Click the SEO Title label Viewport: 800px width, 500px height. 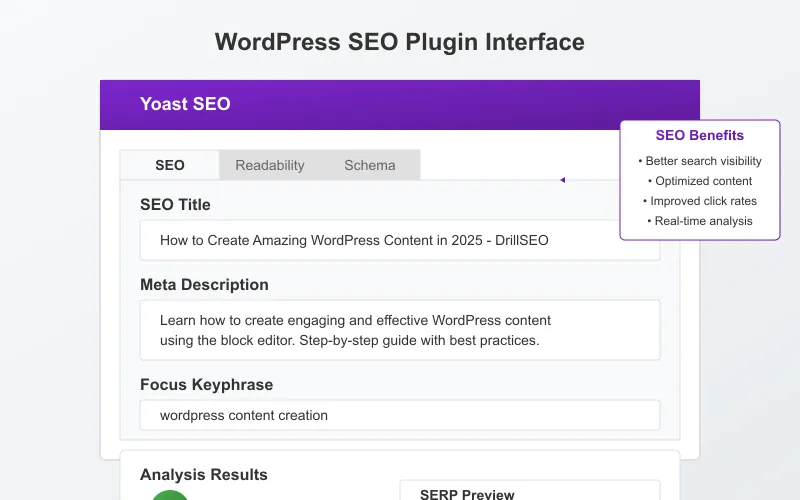175,205
